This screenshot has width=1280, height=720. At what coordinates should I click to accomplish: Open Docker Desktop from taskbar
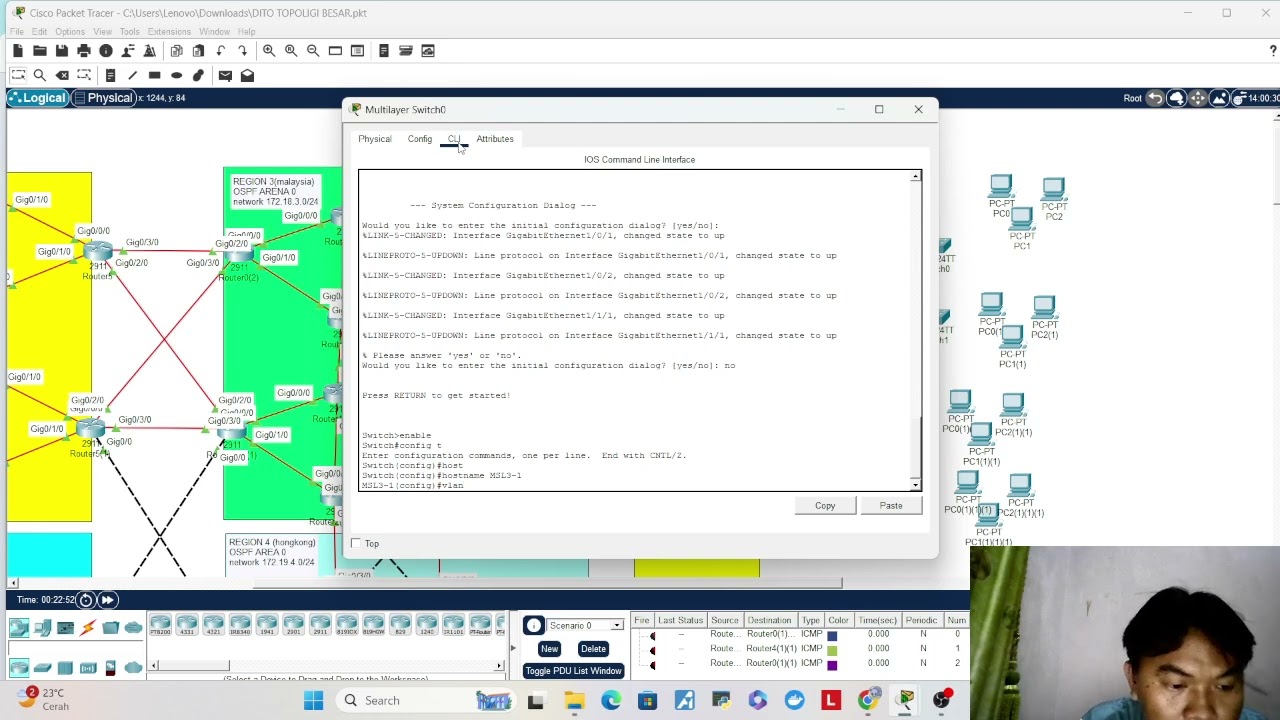[x=794, y=701]
